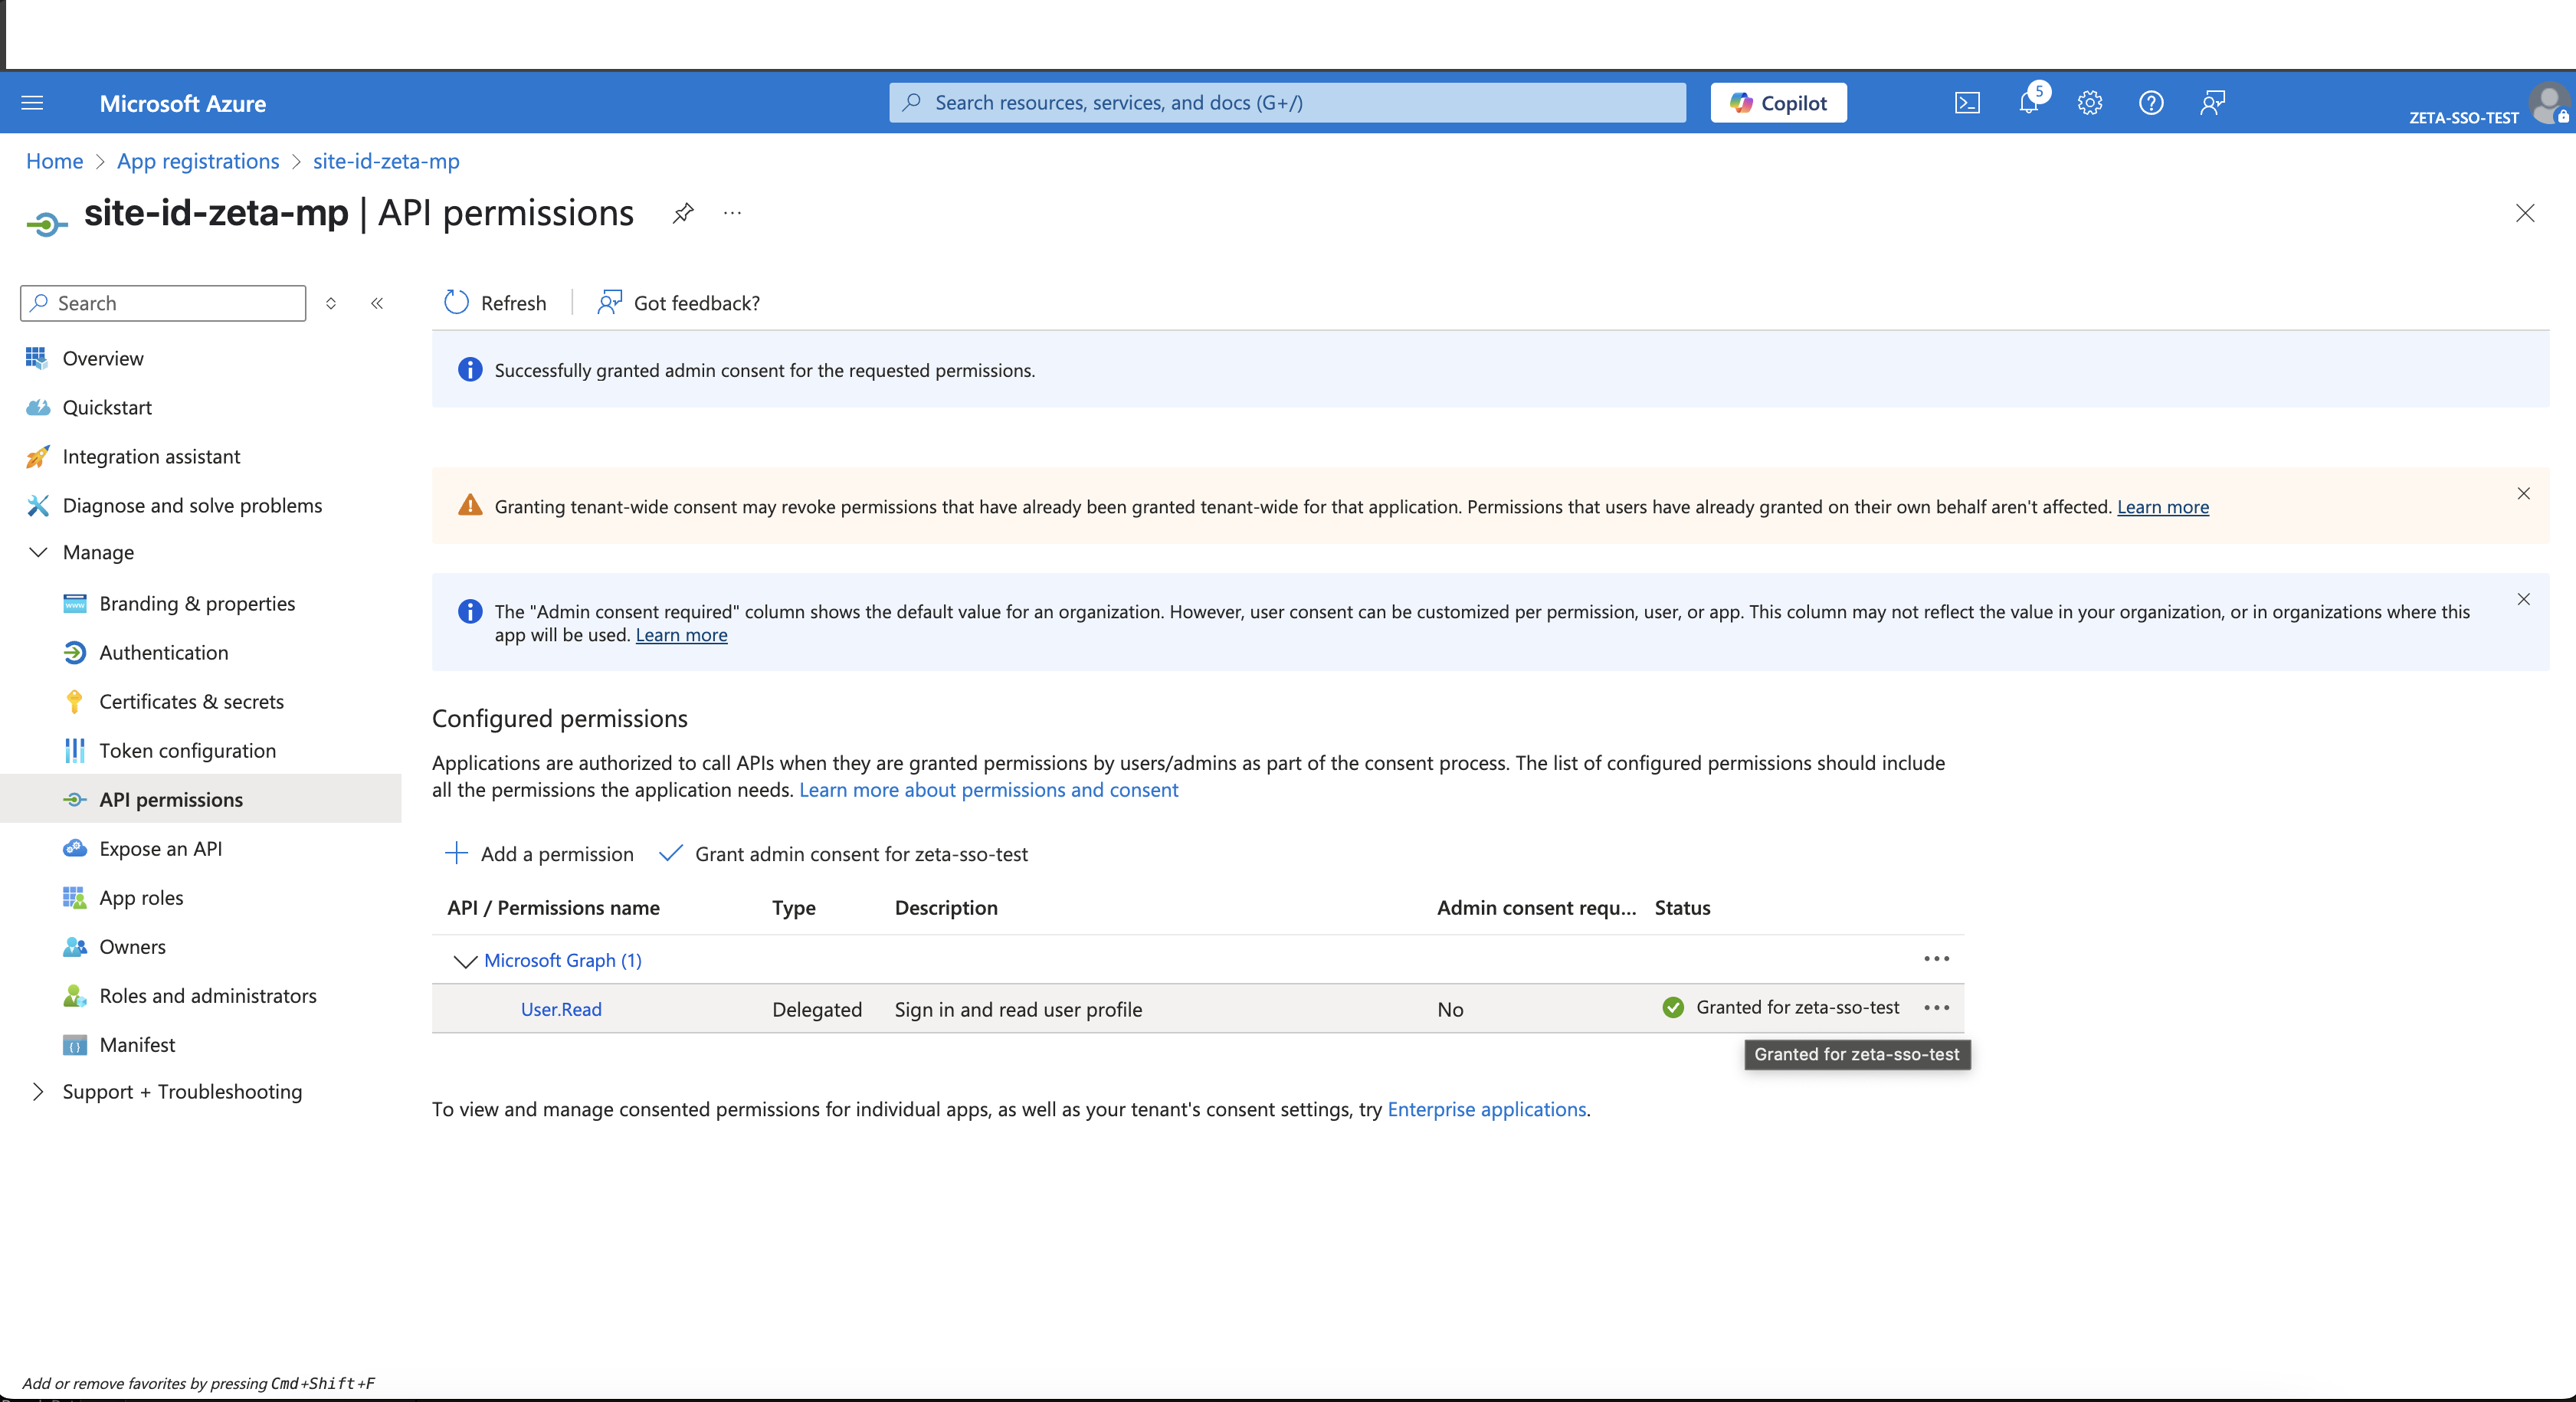Click the feedback icon in the top bar
This screenshot has height=1402, width=2576.
(2212, 102)
